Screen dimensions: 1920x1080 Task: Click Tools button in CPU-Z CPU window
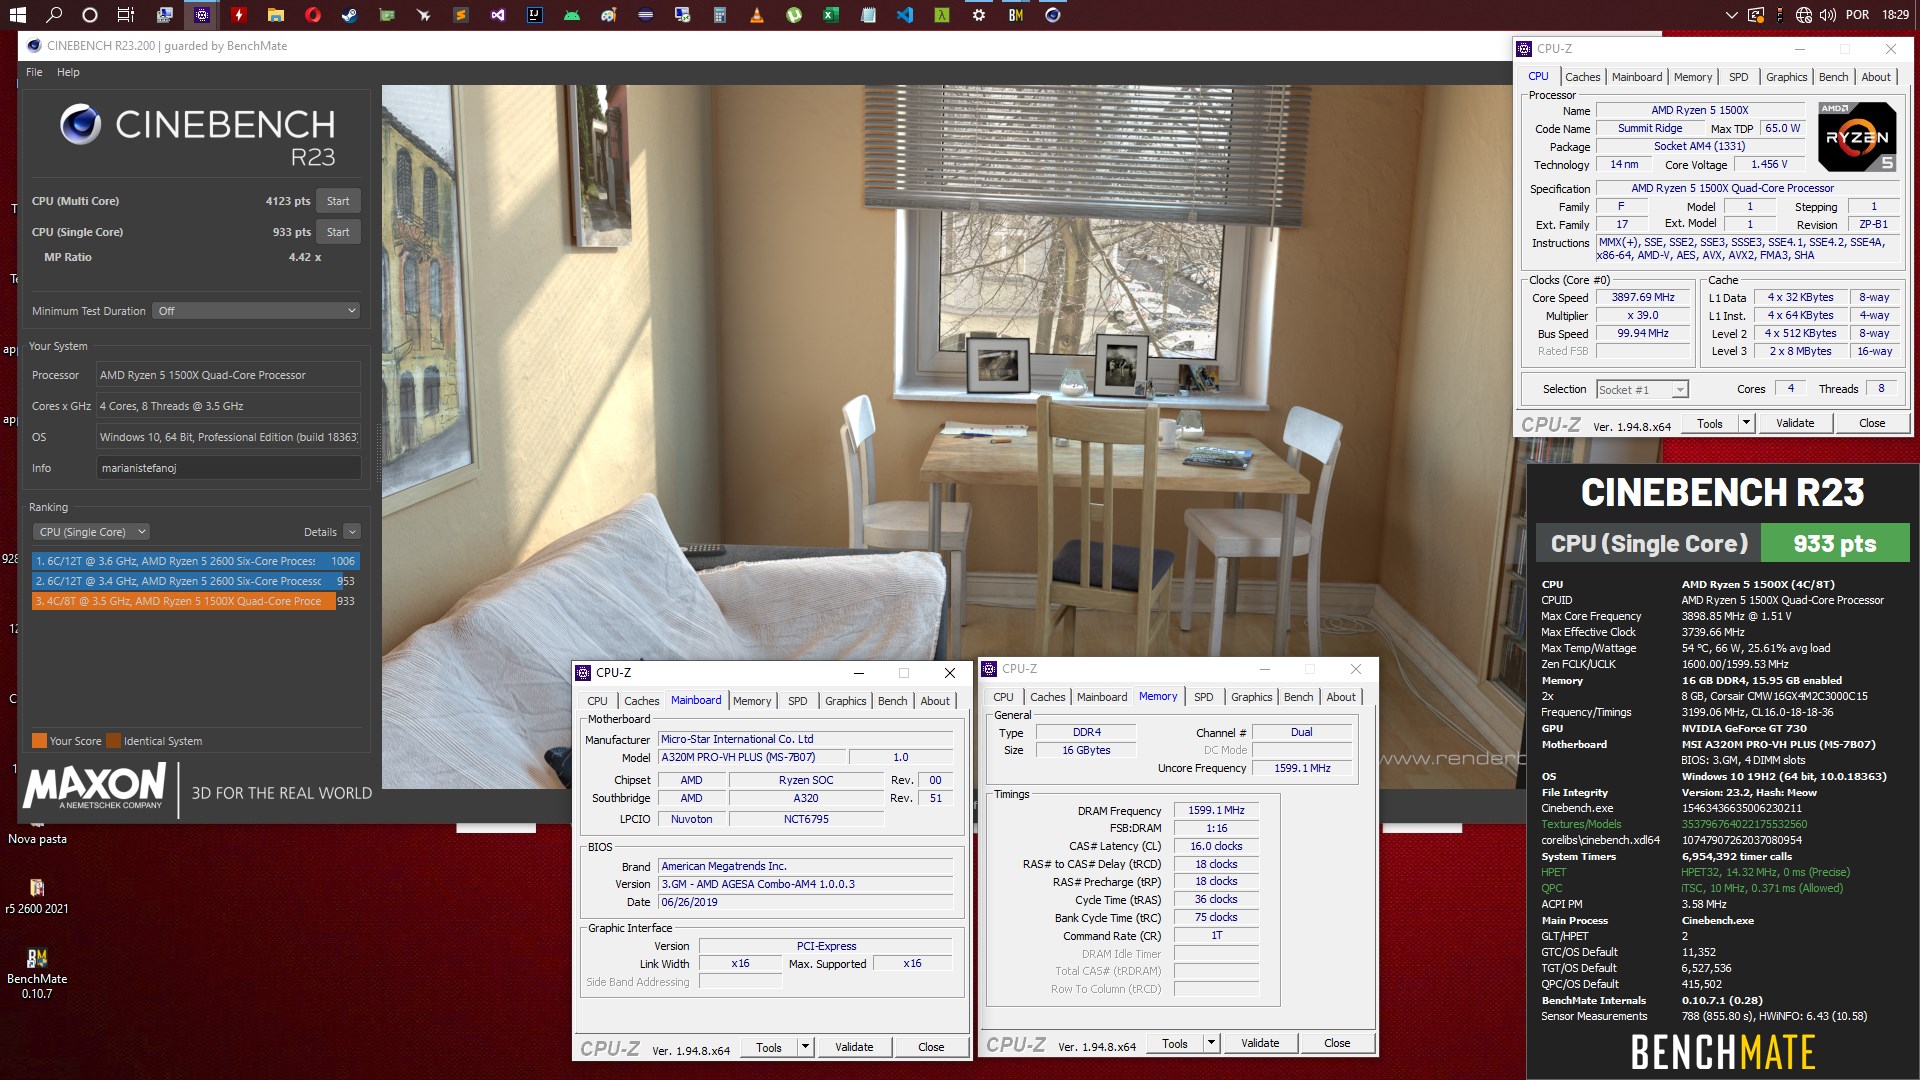(1710, 423)
